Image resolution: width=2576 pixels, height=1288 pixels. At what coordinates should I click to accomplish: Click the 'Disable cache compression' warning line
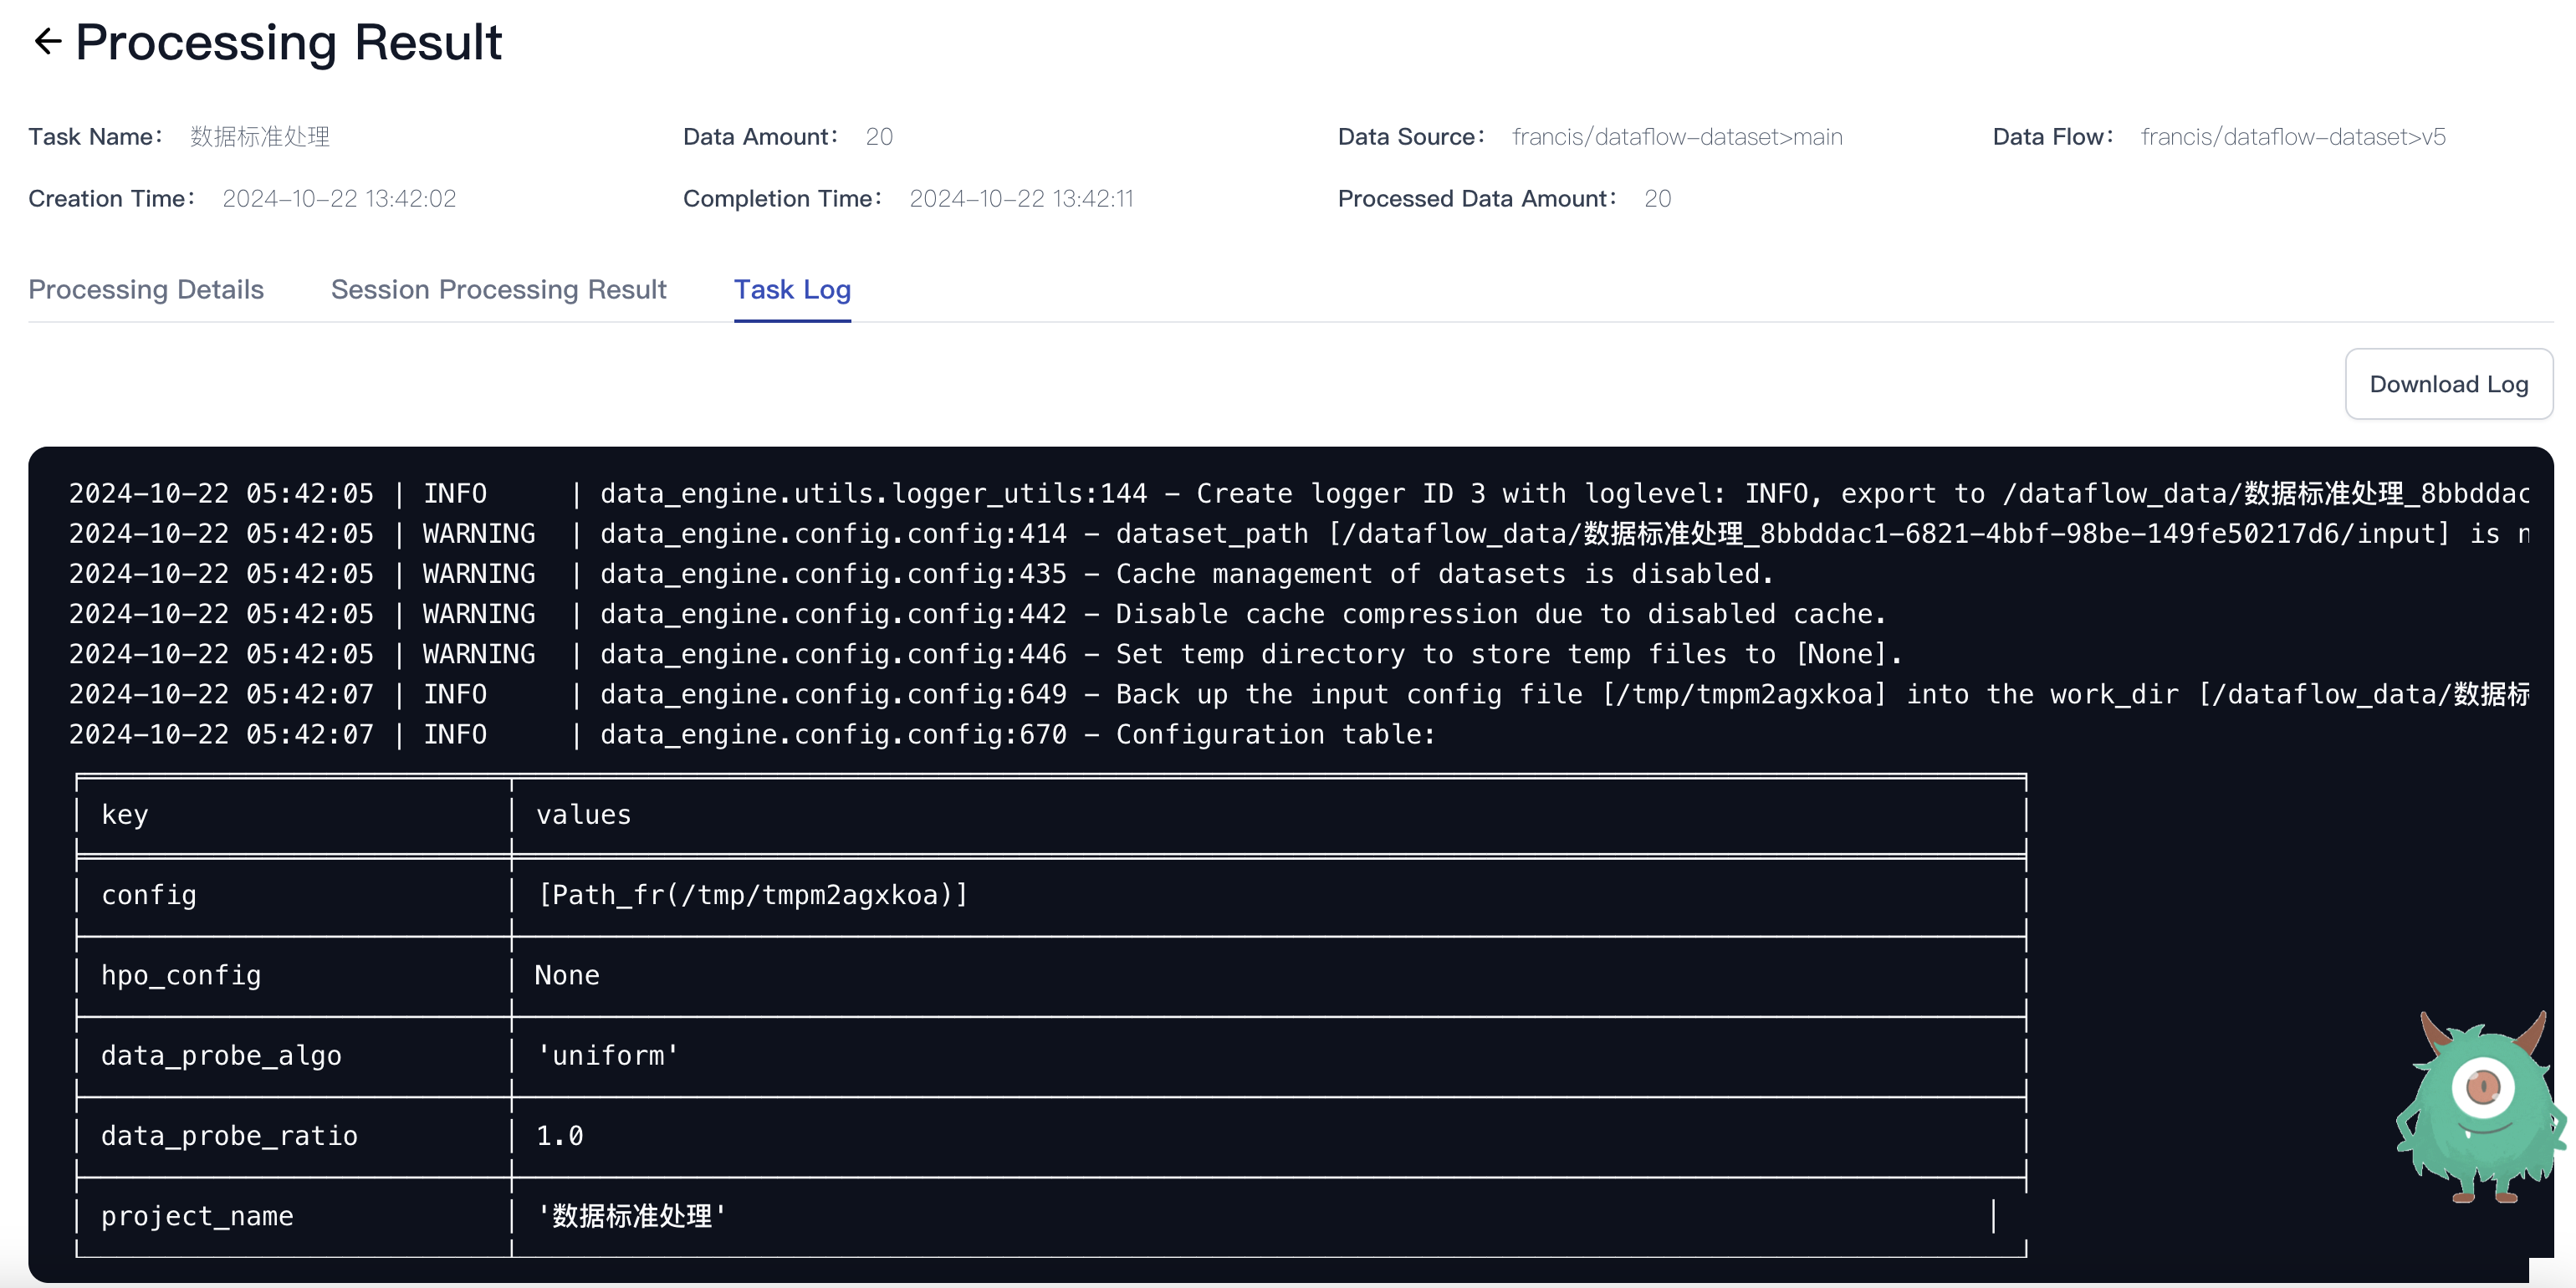coord(1500,614)
